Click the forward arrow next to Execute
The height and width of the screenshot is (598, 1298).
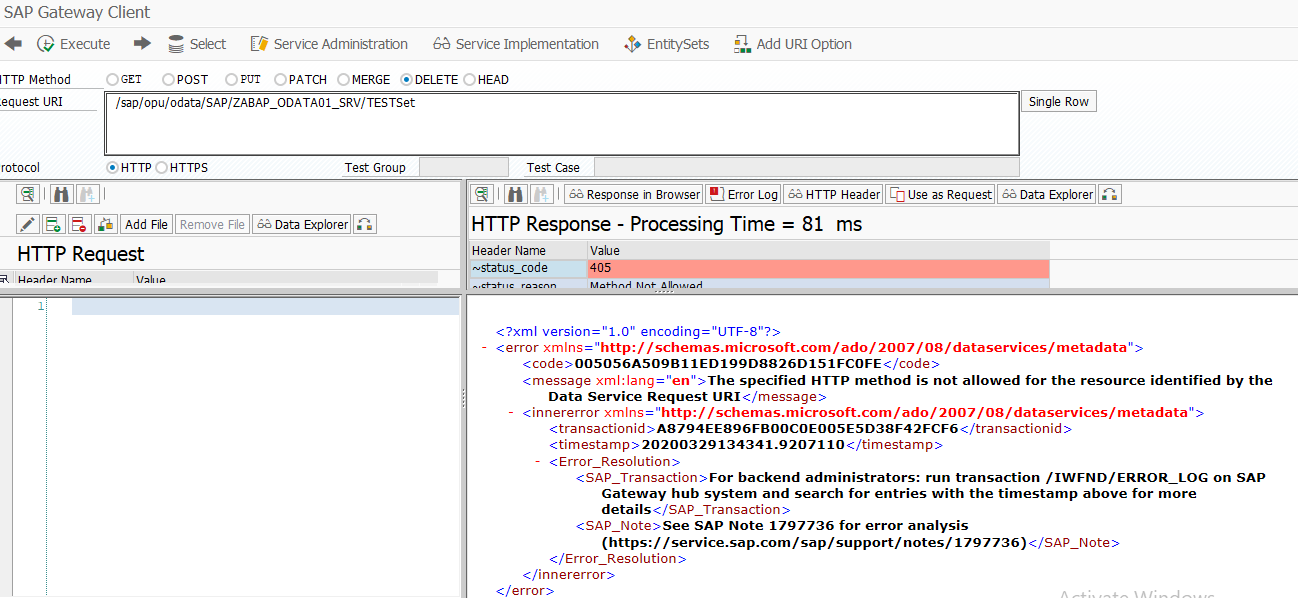coord(142,44)
